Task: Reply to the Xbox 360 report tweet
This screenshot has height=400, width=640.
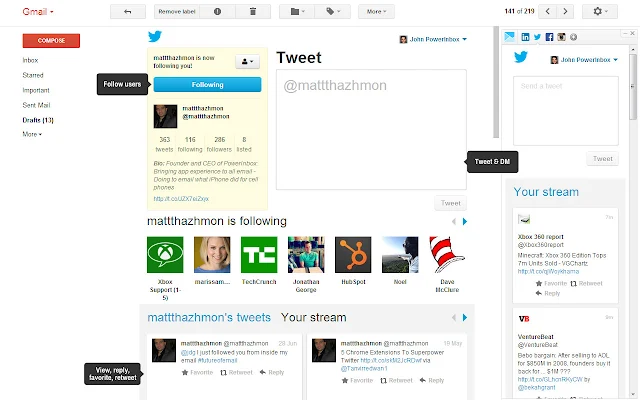Action: click(x=548, y=293)
